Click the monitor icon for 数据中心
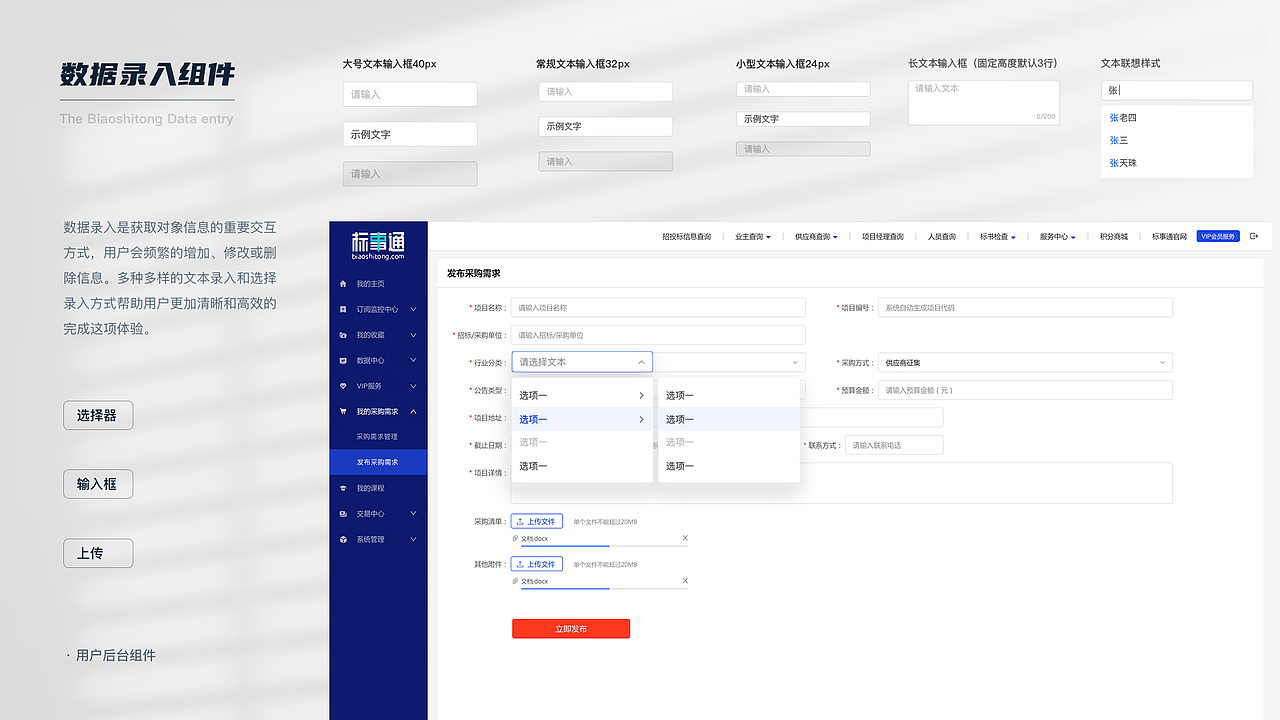This screenshot has width=1280, height=720. pos(343,360)
